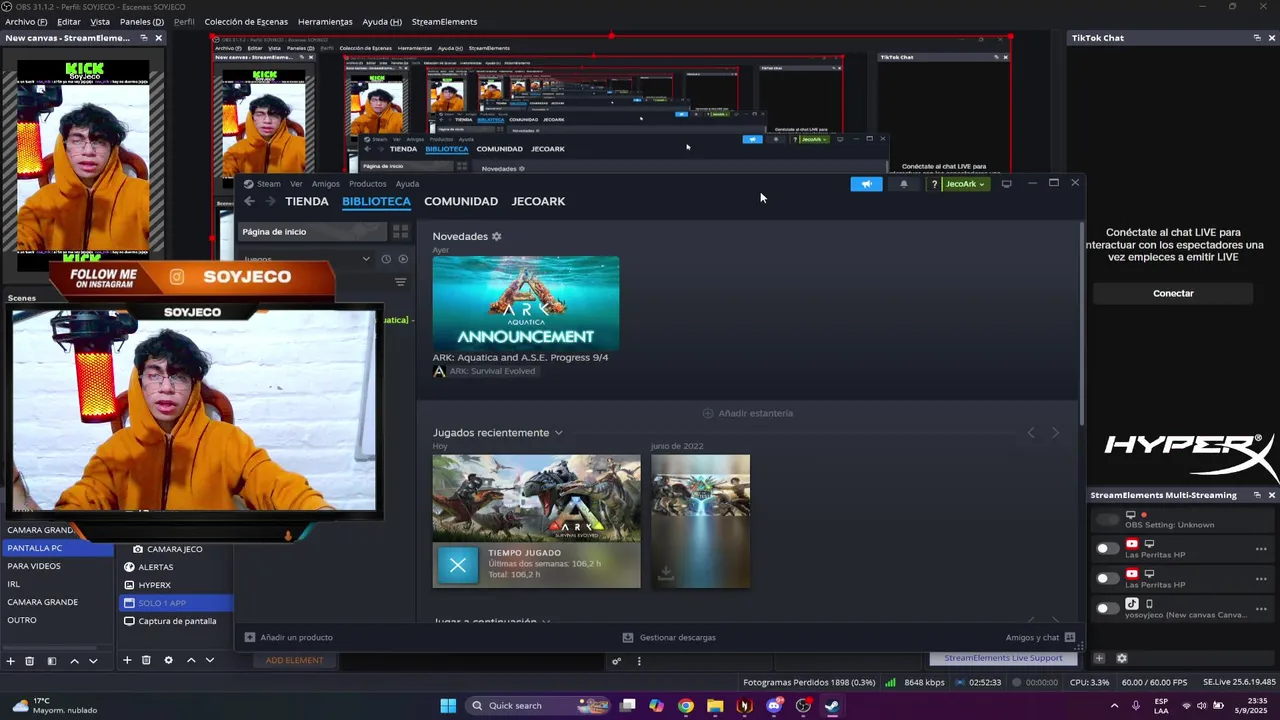Viewport: 1280px width, 720px height.
Task: Open Chrome from the taskbar
Action: pos(685,706)
